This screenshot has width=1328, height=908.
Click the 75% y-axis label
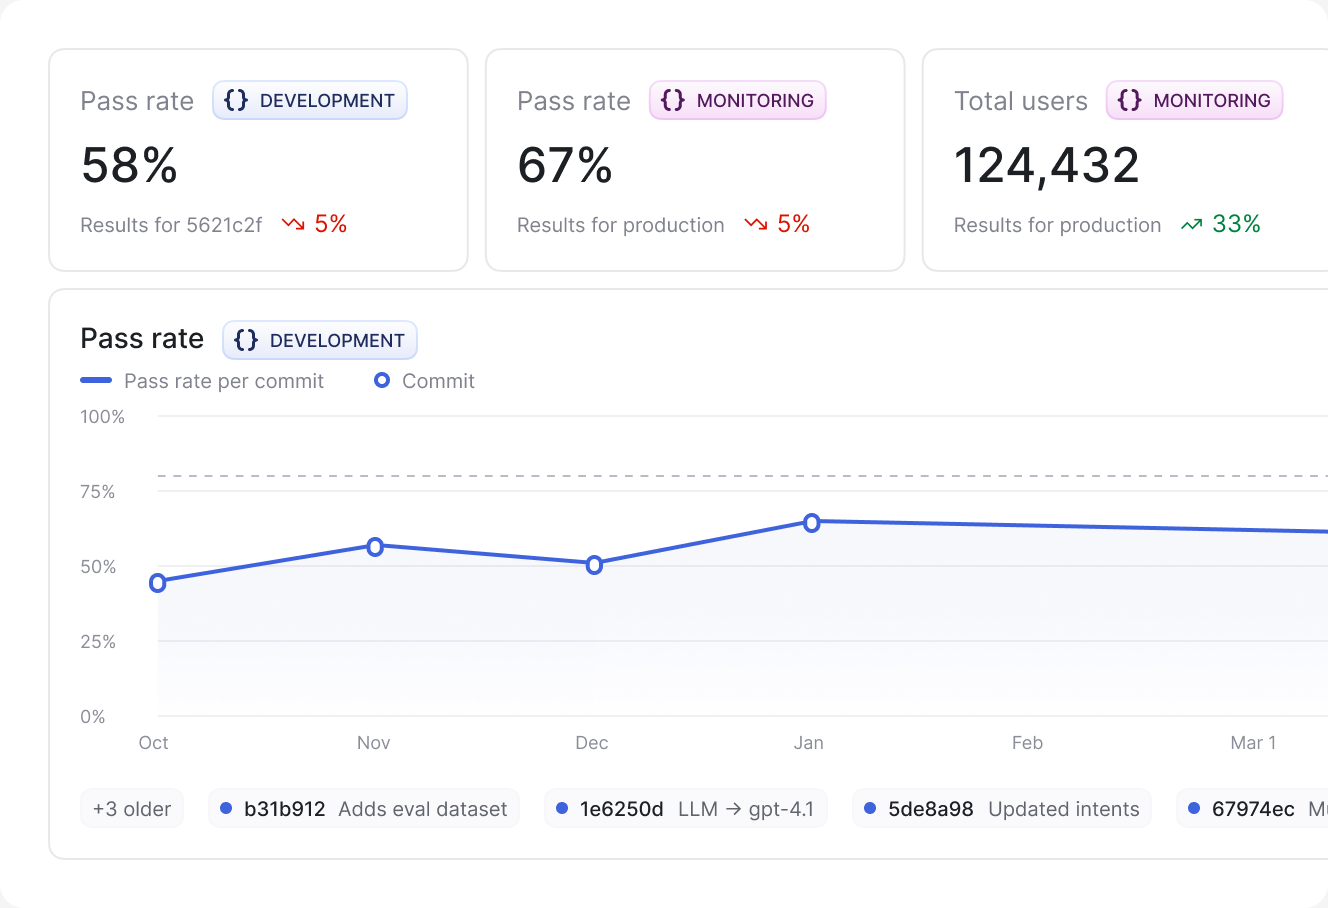(x=98, y=492)
